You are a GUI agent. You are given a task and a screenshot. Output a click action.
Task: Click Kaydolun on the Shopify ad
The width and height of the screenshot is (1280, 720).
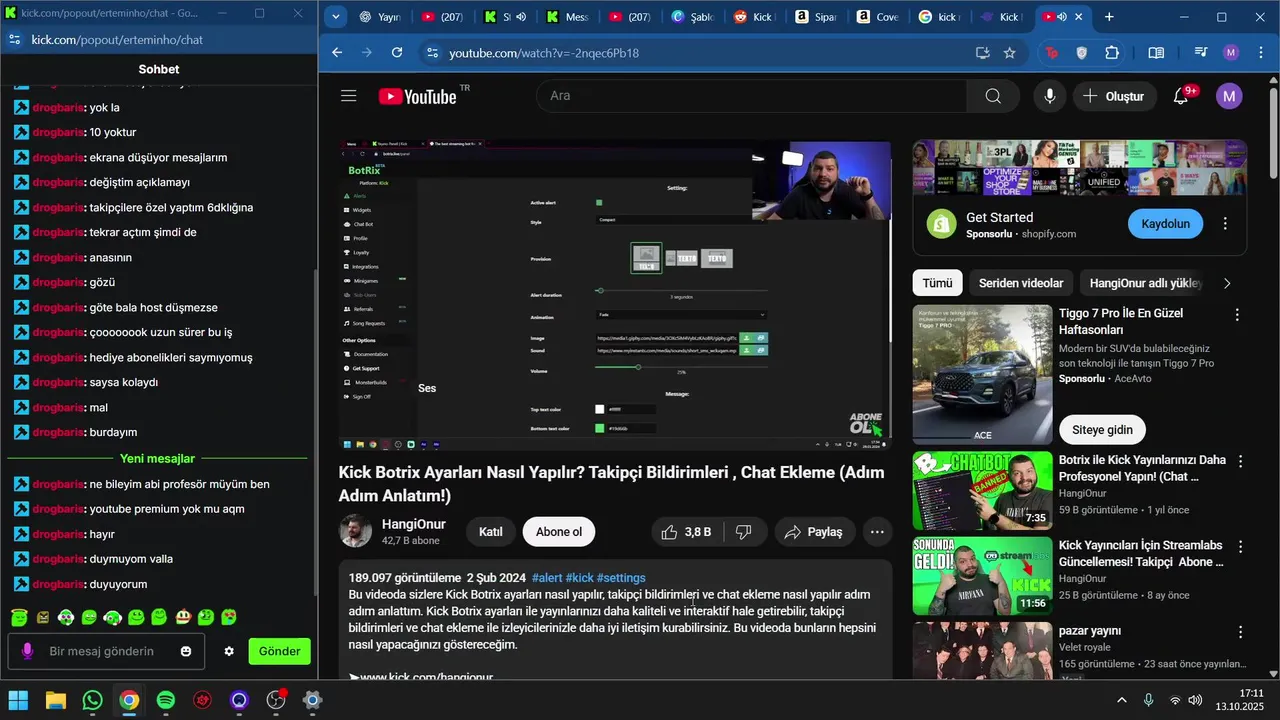pos(1166,224)
